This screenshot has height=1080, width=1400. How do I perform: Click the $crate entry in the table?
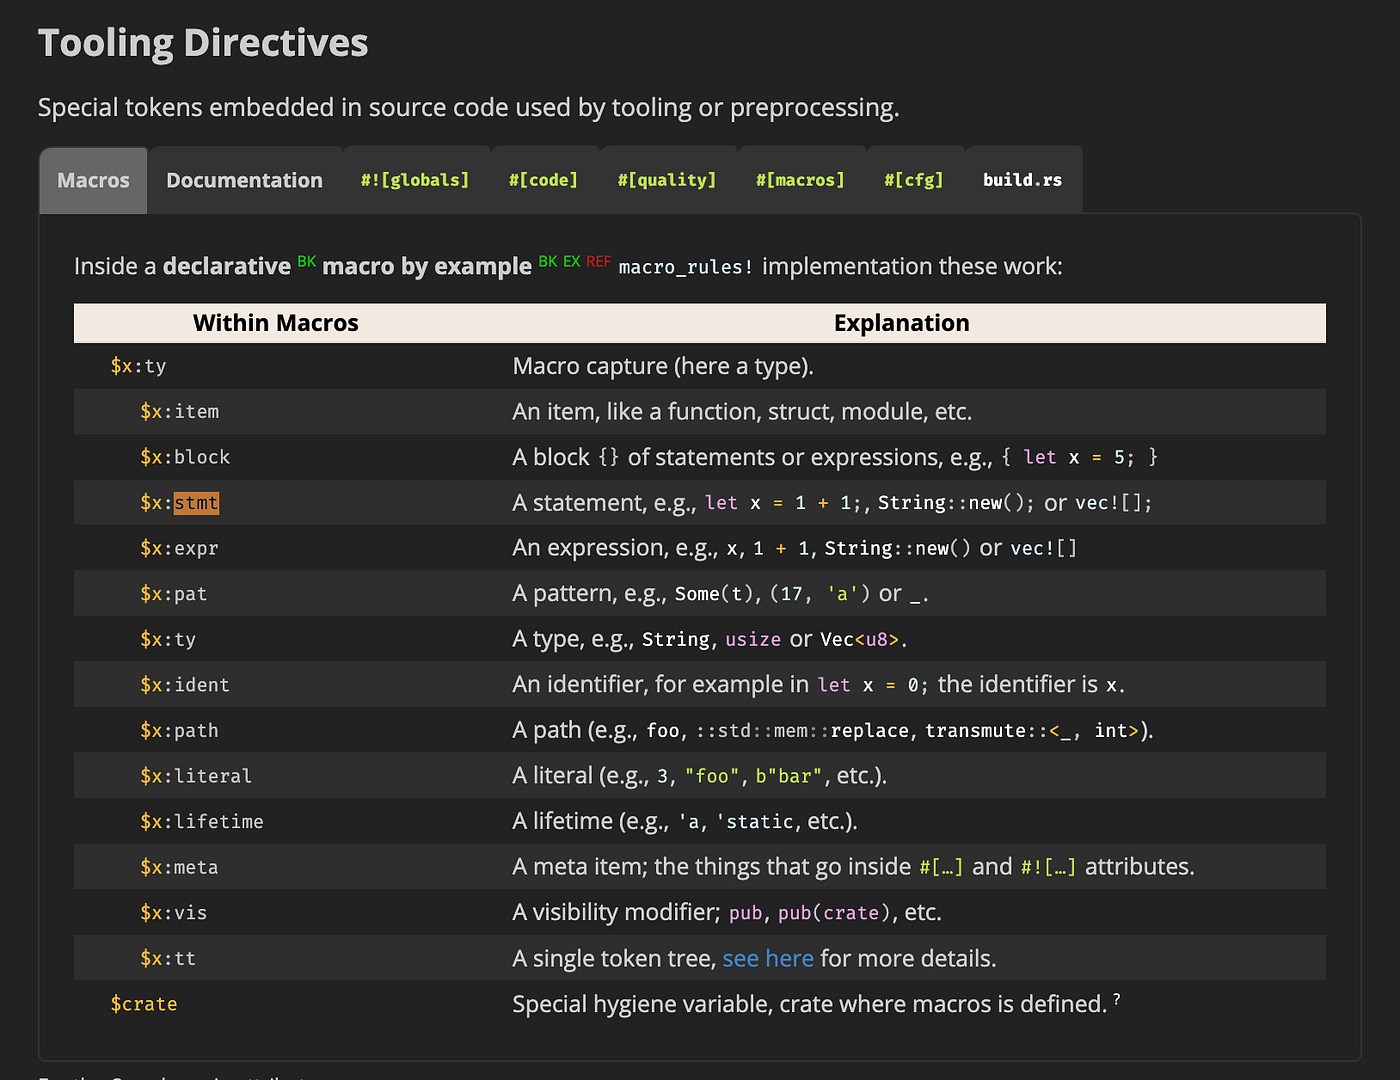pyautogui.click(x=144, y=1004)
